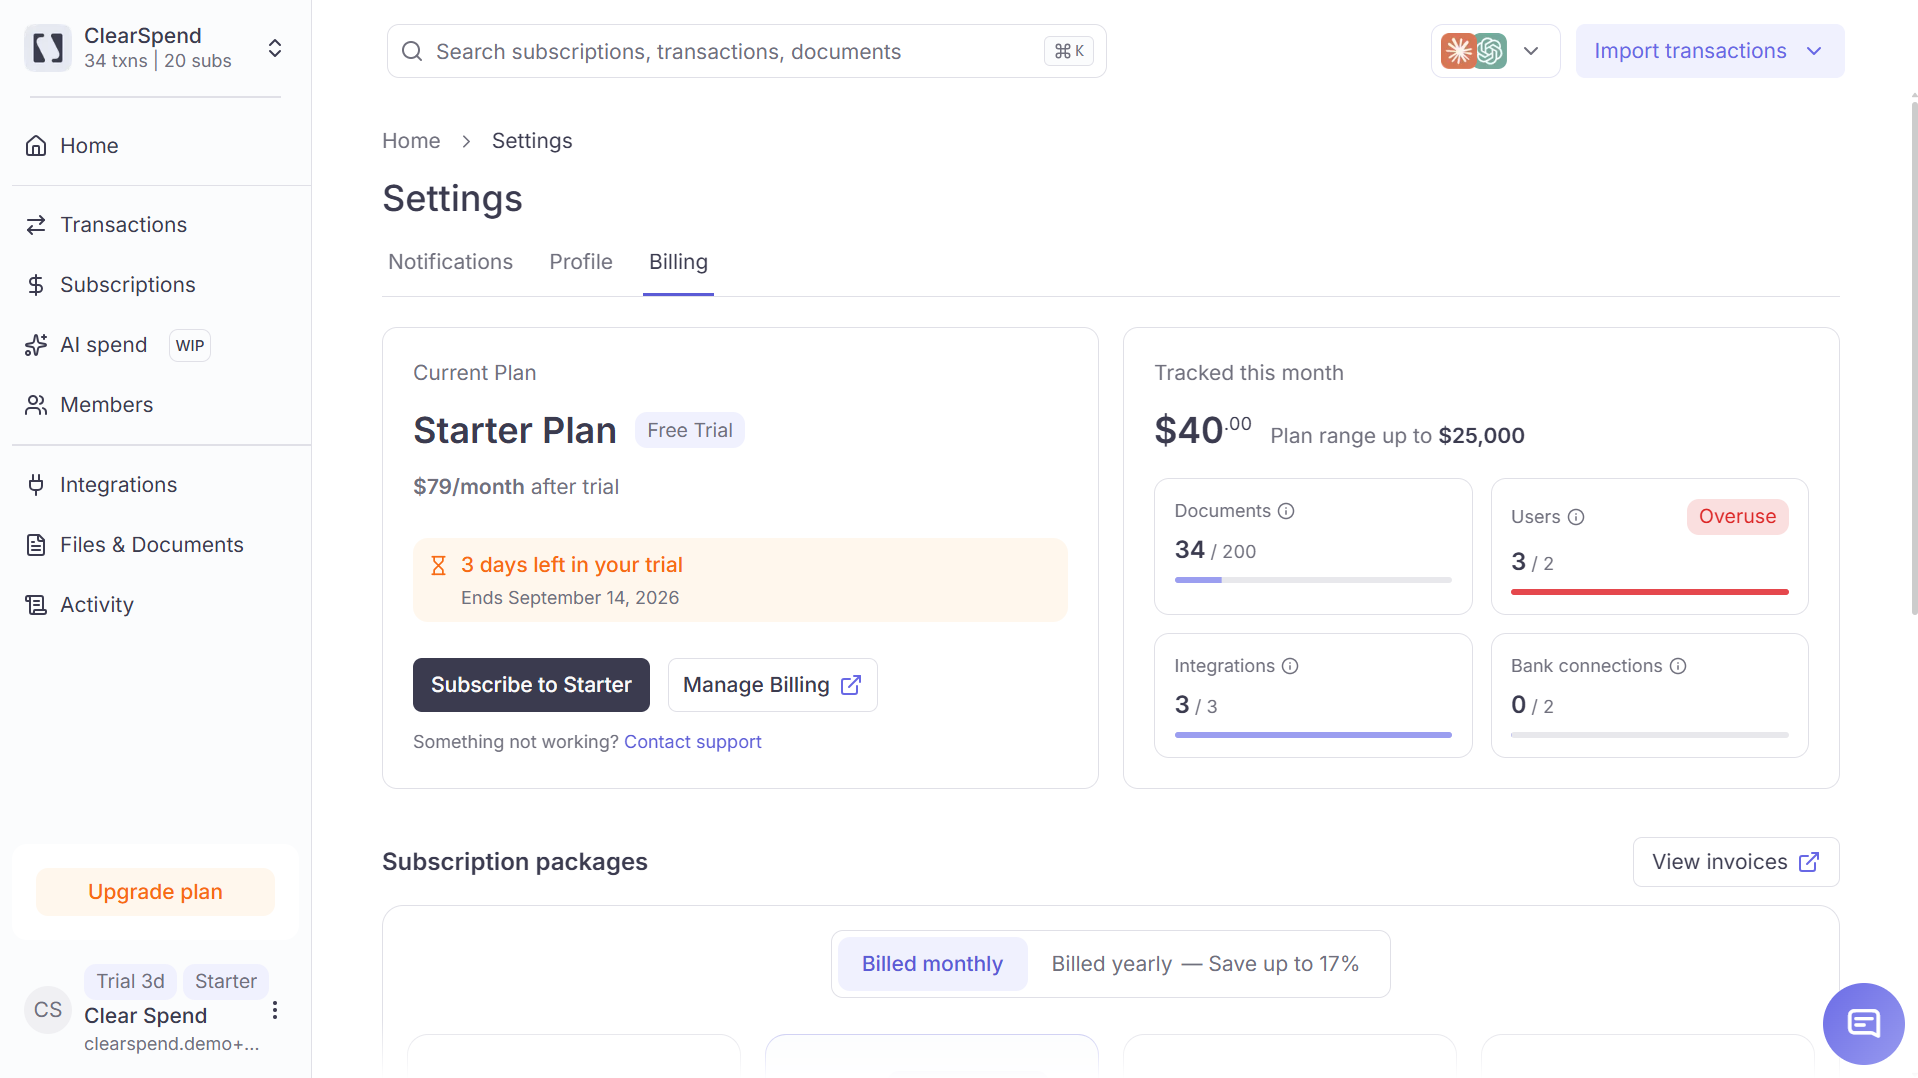Screen dimensions: 1918x1078
Task: Click the ClearSpend logo icon
Action: [x=48, y=48]
